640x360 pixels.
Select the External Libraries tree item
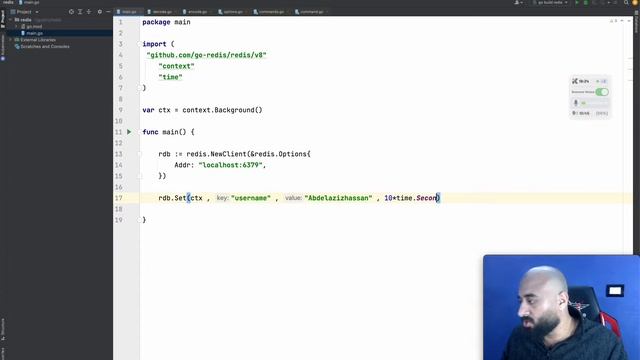[38, 40]
